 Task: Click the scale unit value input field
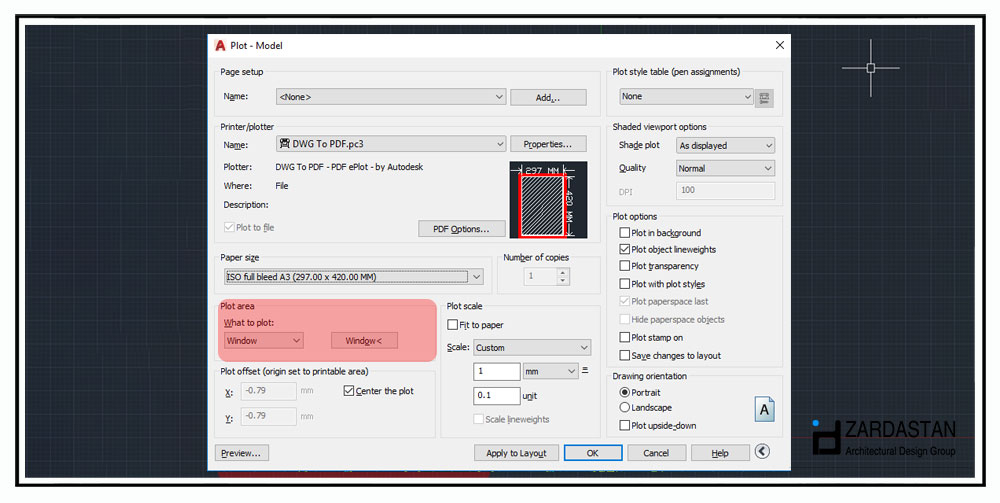click(x=496, y=396)
